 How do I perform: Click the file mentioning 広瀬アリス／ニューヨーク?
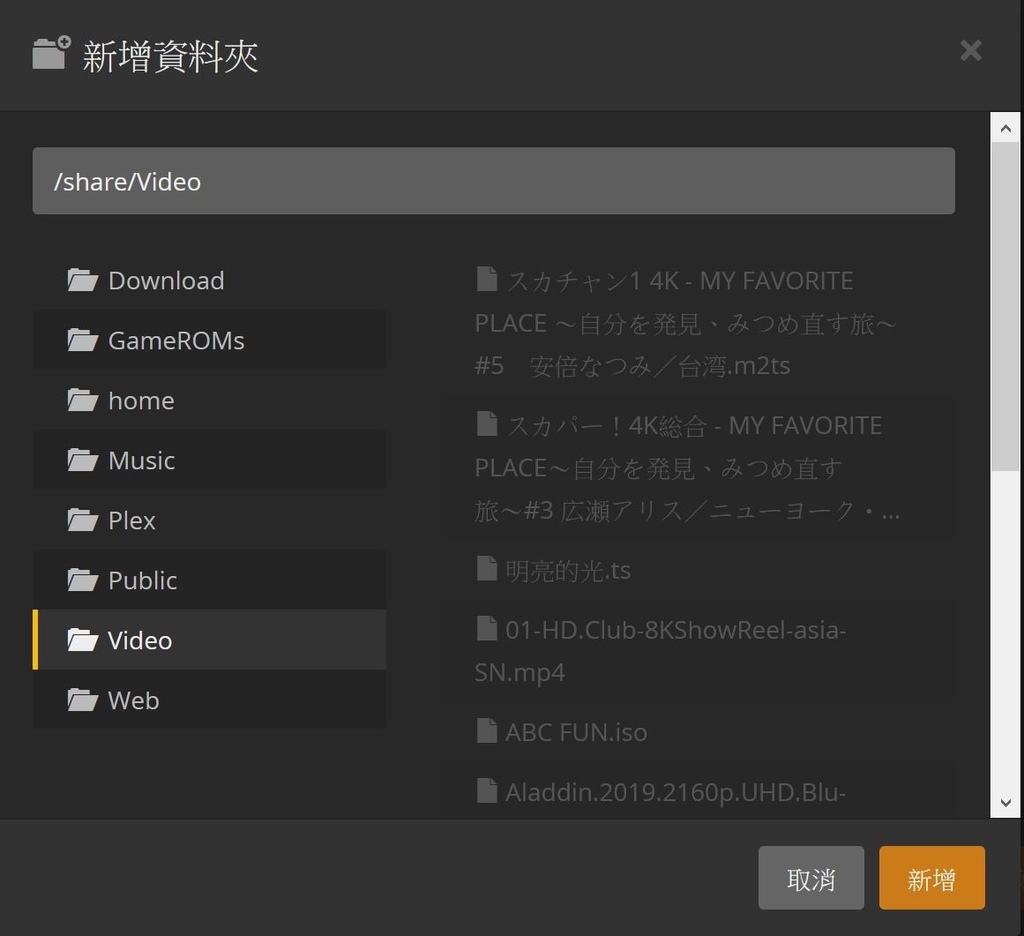pos(687,468)
